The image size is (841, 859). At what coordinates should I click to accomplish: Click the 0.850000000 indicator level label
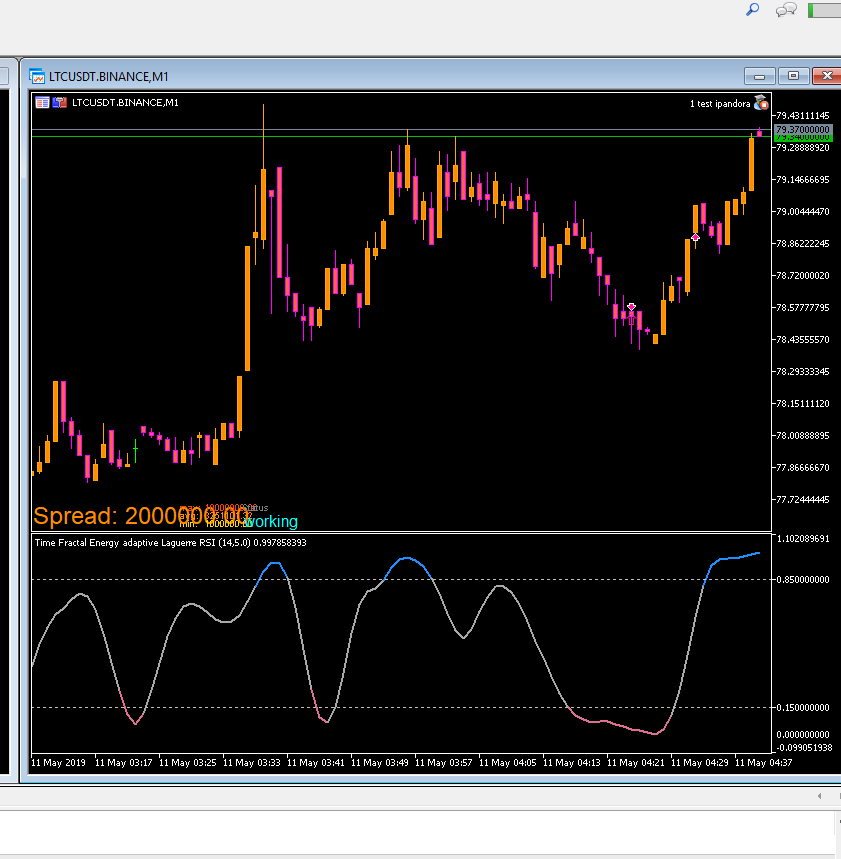(803, 580)
